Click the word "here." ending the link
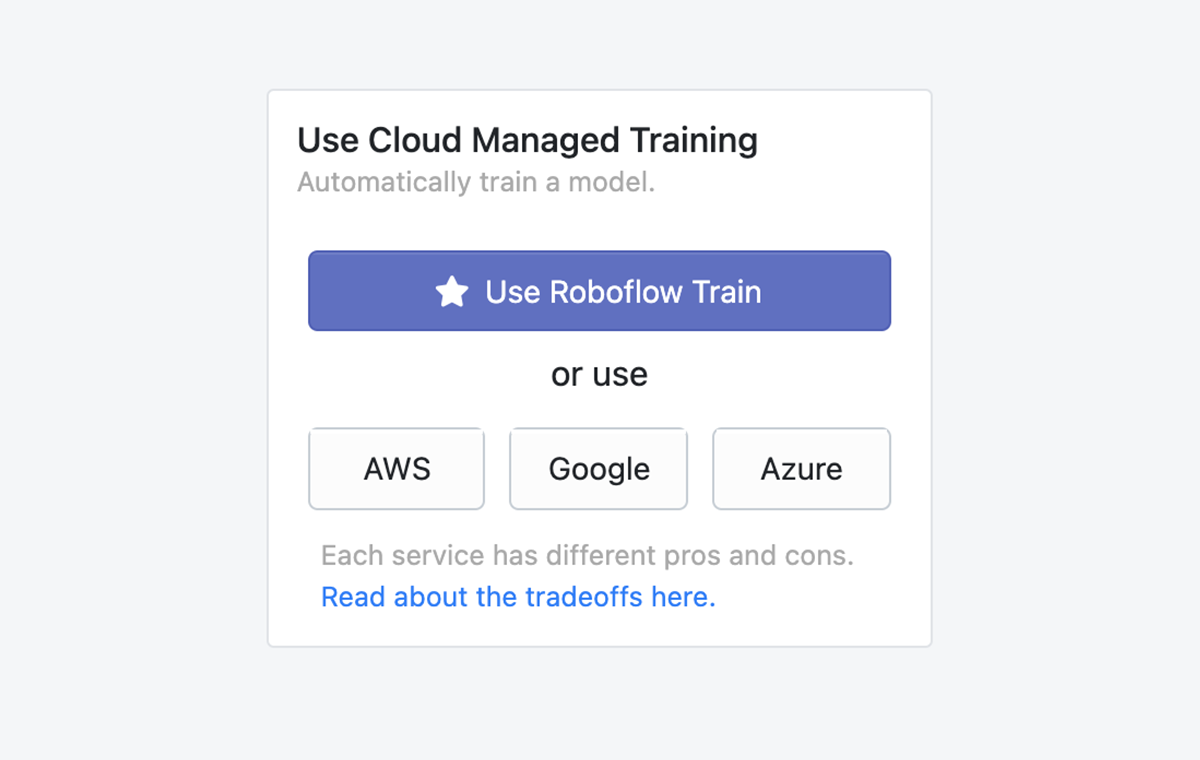Viewport: 1200px width, 760px height. click(x=683, y=597)
